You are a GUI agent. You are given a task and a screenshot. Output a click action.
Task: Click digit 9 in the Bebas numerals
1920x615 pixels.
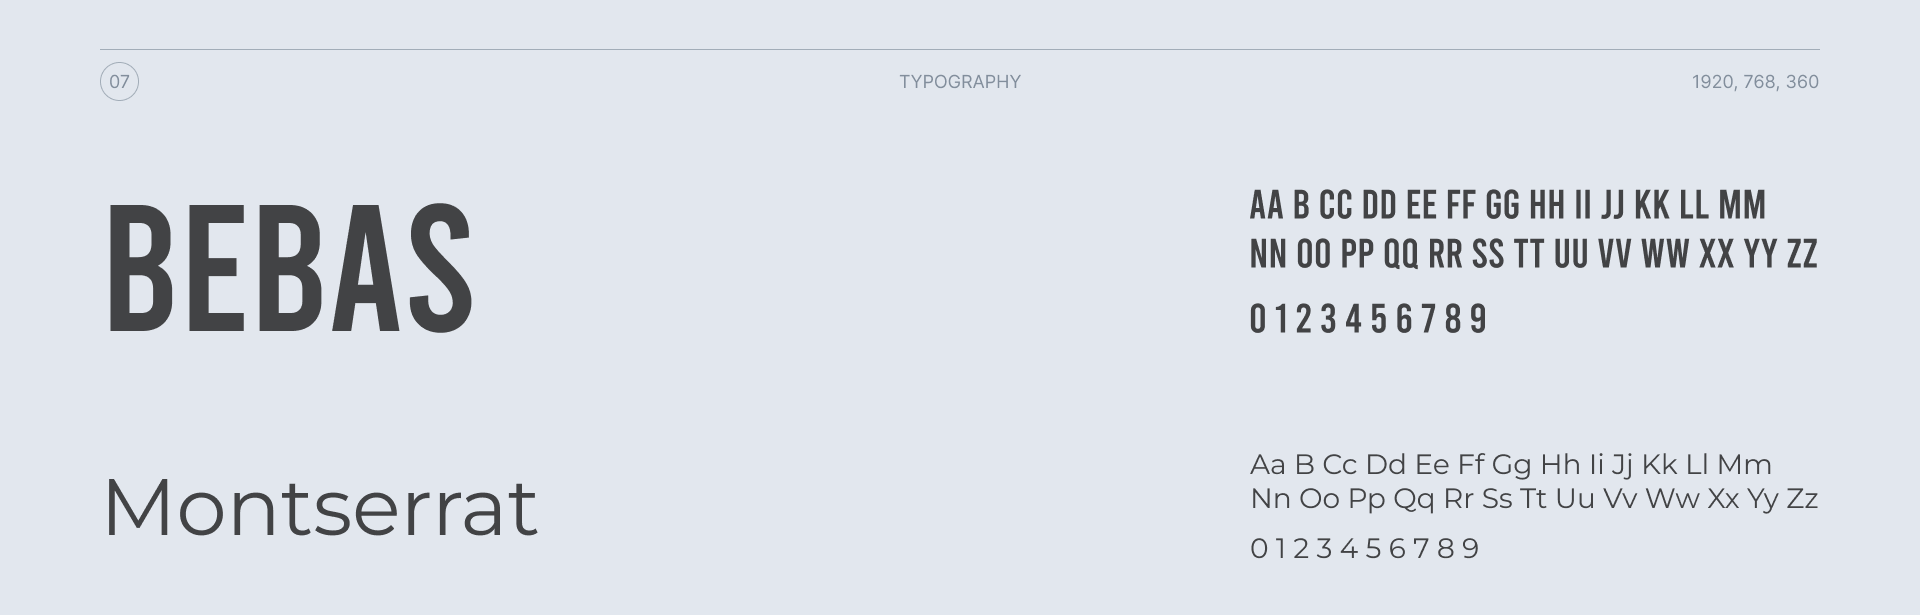click(1480, 319)
